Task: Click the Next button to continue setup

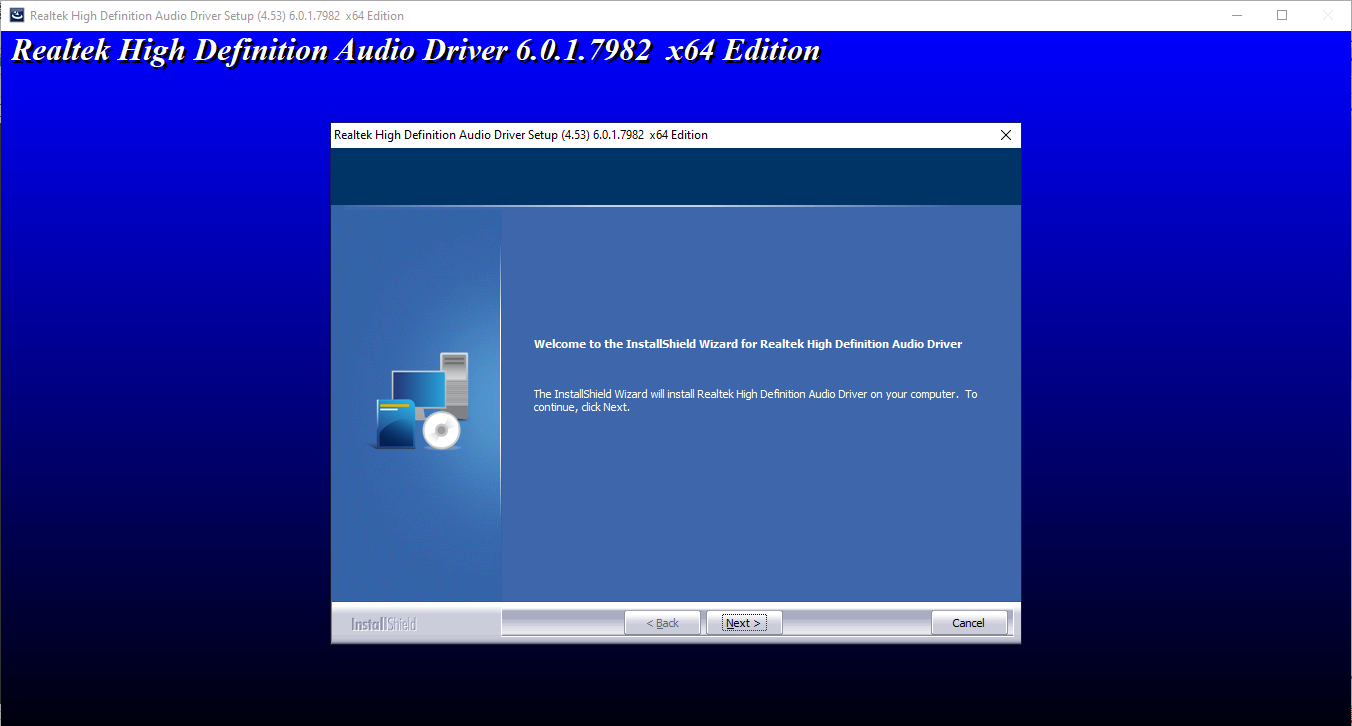Action: (743, 623)
